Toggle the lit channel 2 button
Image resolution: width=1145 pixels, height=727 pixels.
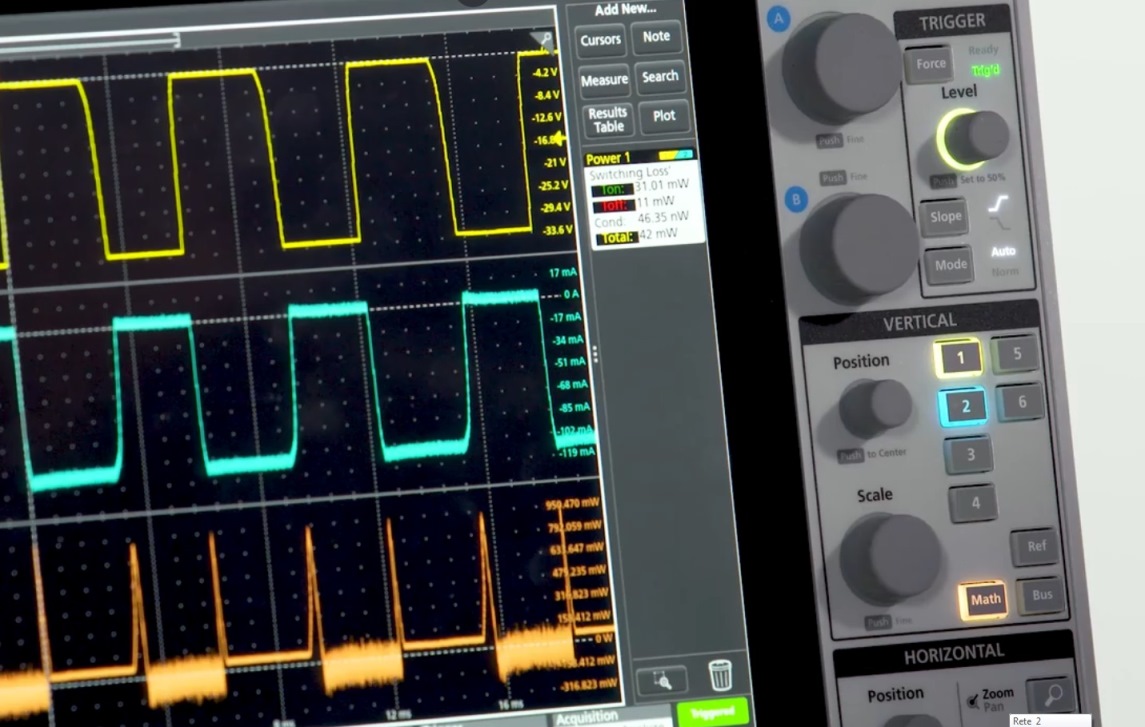click(x=964, y=407)
